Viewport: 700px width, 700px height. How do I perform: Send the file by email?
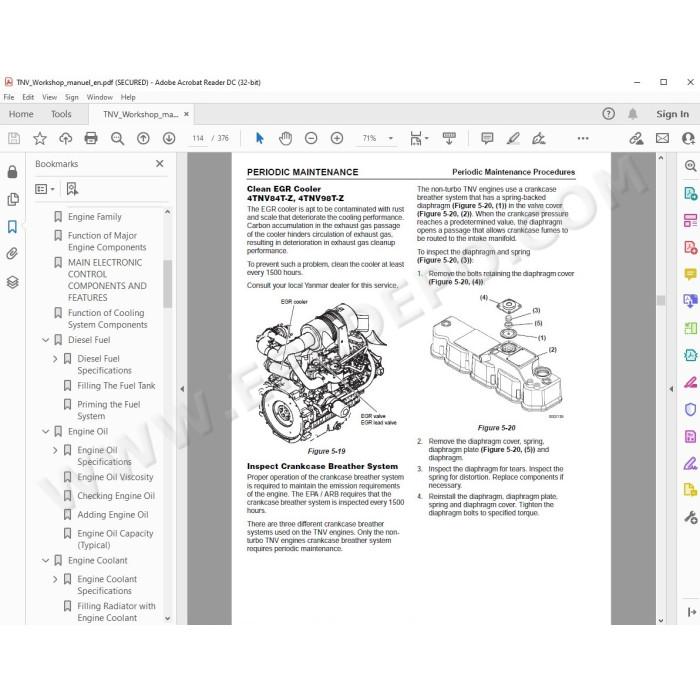pyautogui.click(x=662, y=138)
